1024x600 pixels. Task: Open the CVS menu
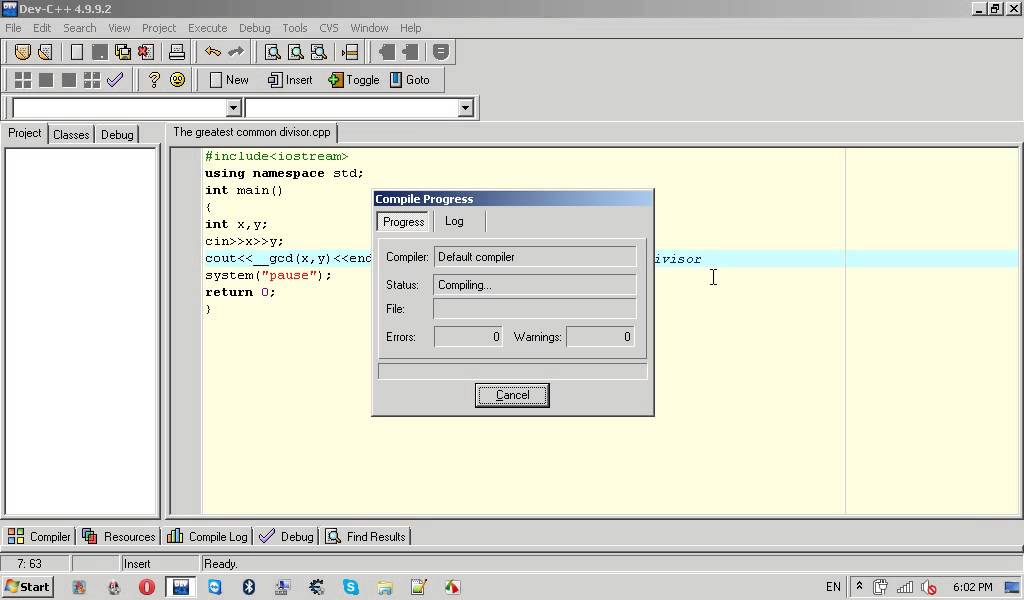pos(329,28)
